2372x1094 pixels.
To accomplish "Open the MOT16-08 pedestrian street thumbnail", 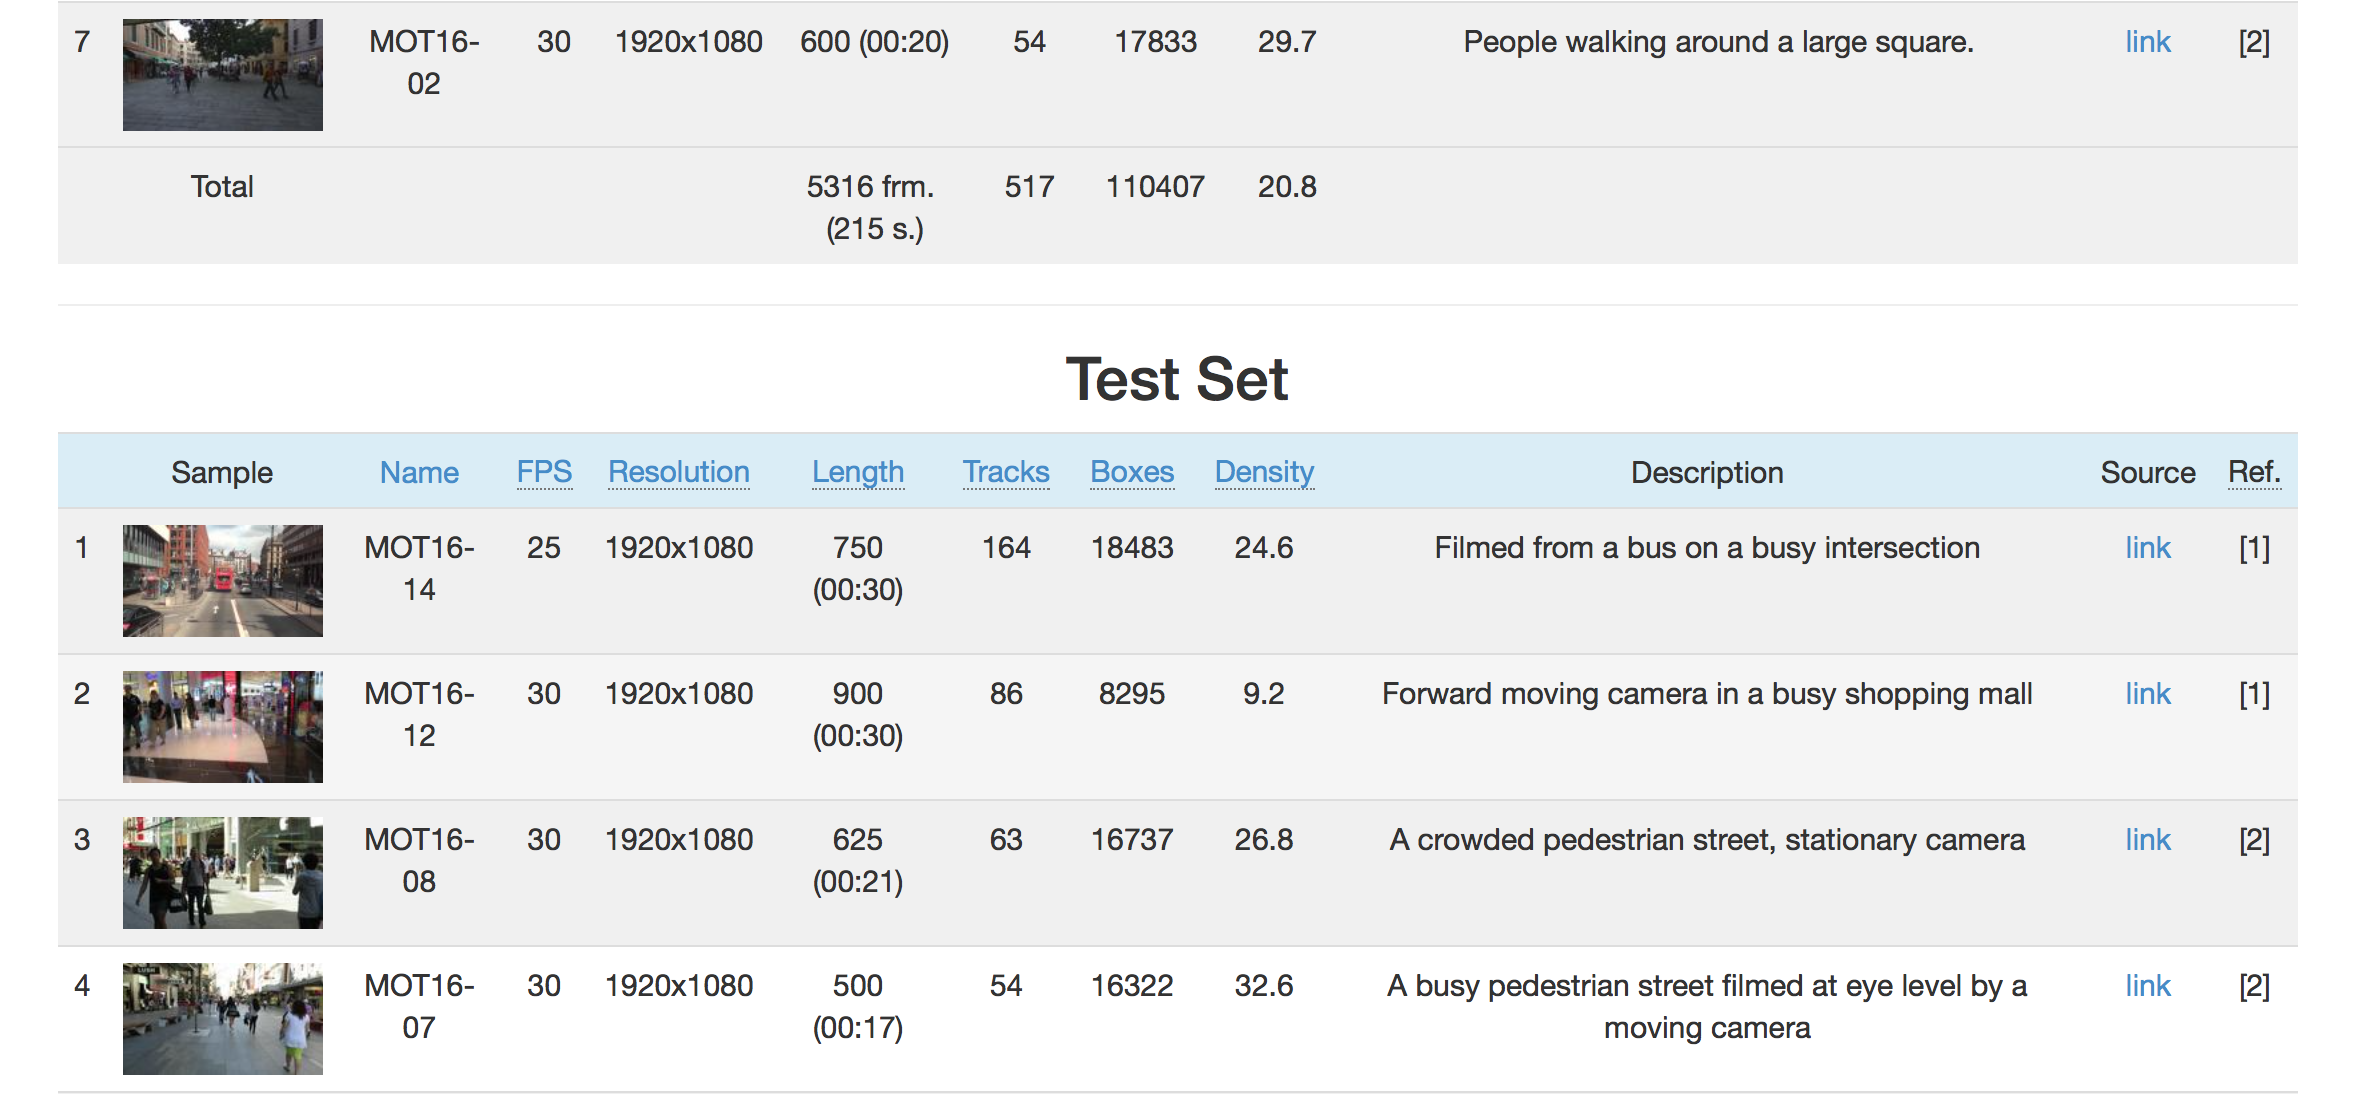I will pos(222,872).
